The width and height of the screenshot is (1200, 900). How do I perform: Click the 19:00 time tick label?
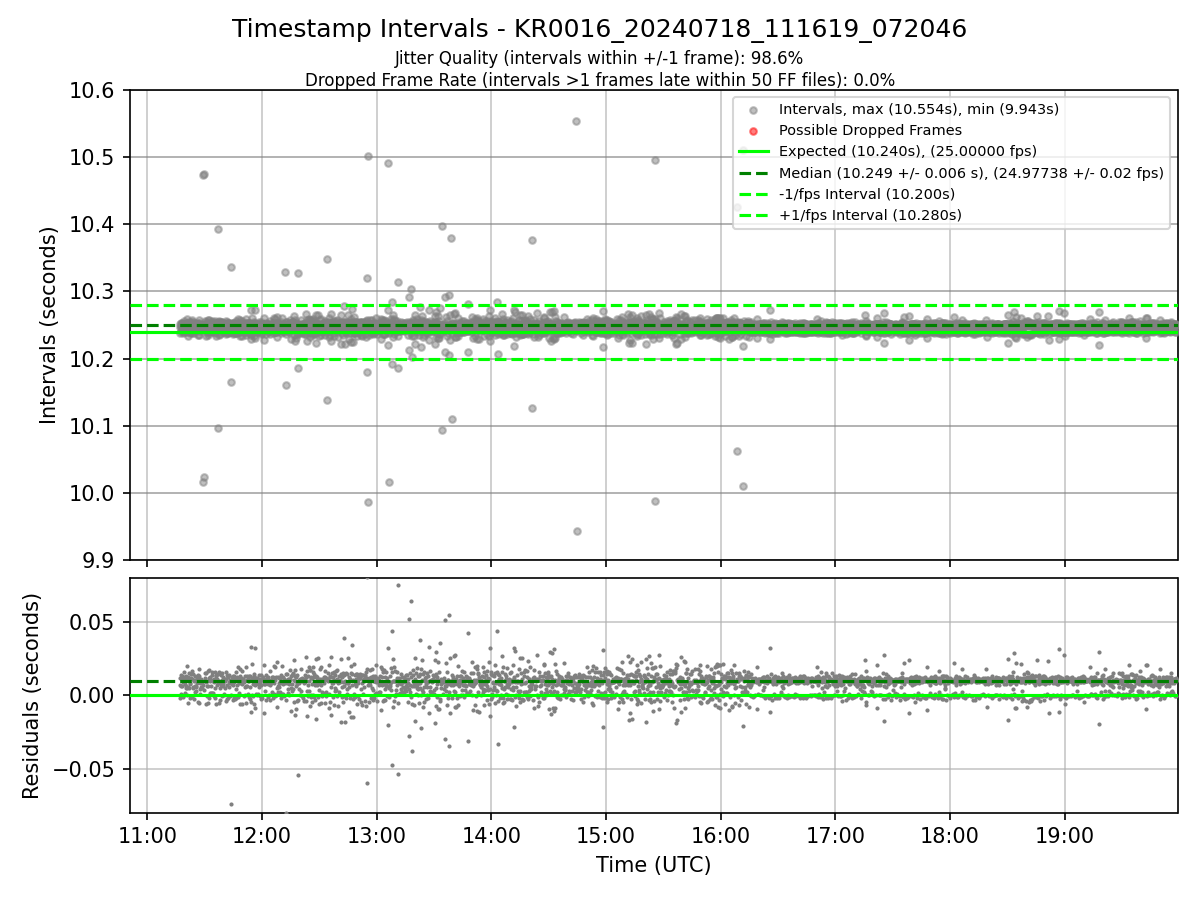[x=1064, y=833]
